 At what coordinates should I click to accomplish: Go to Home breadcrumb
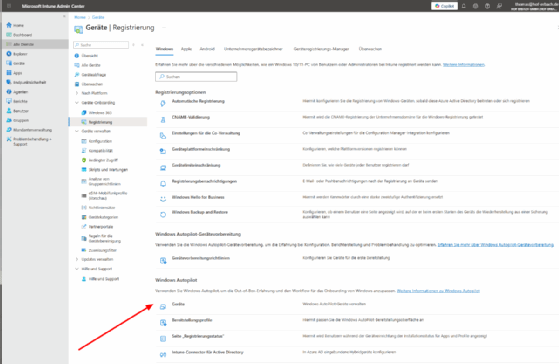pyautogui.click(x=80, y=17)
